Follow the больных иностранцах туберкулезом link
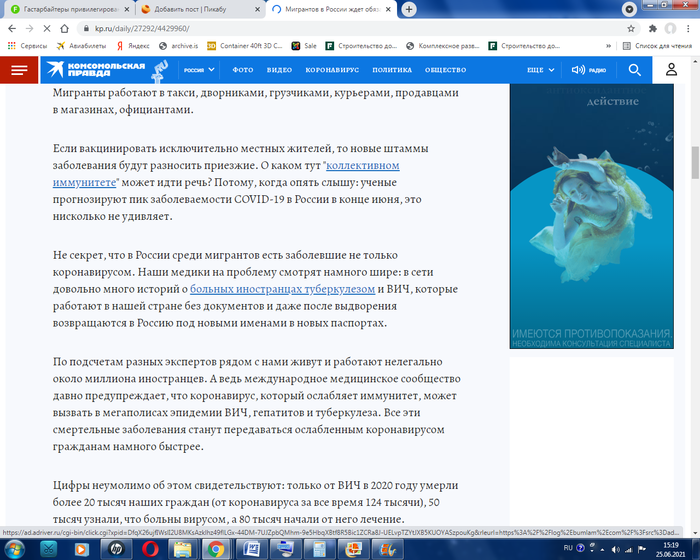 283,289
